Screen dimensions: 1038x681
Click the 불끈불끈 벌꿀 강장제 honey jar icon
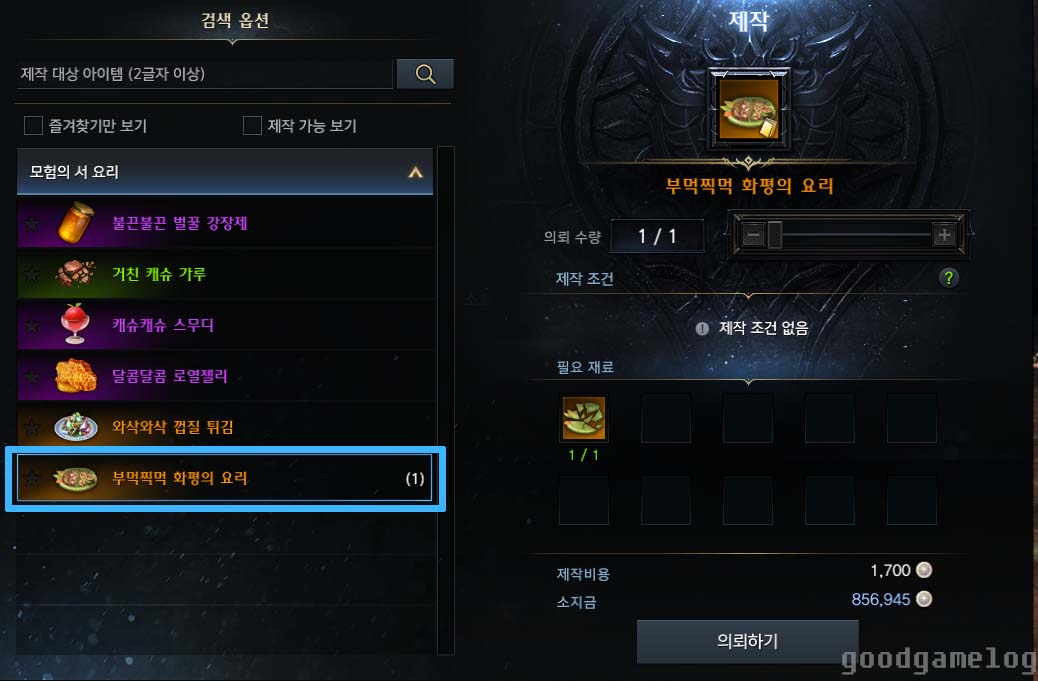(x=75, y=223)
